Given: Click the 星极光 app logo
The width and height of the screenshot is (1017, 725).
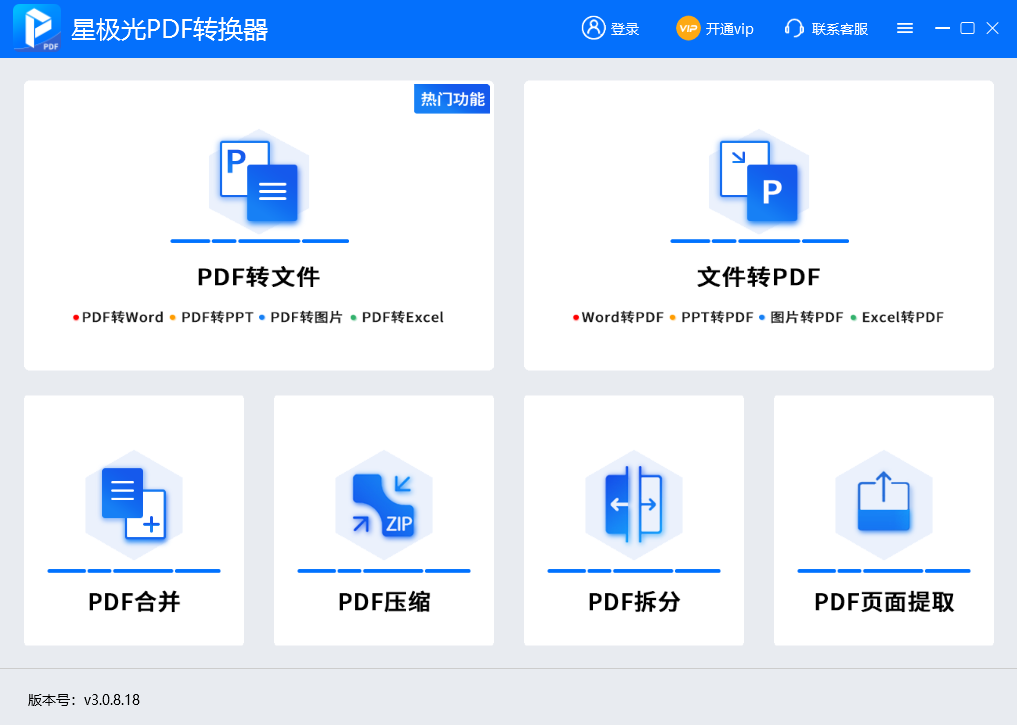Looking at the screenshot, I should point(36,28).
